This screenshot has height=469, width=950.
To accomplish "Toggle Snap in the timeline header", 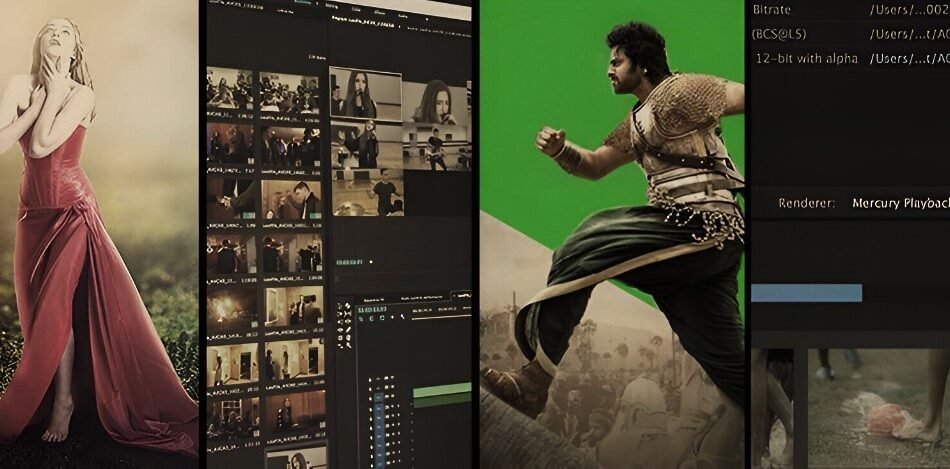I will coord(373,319).
